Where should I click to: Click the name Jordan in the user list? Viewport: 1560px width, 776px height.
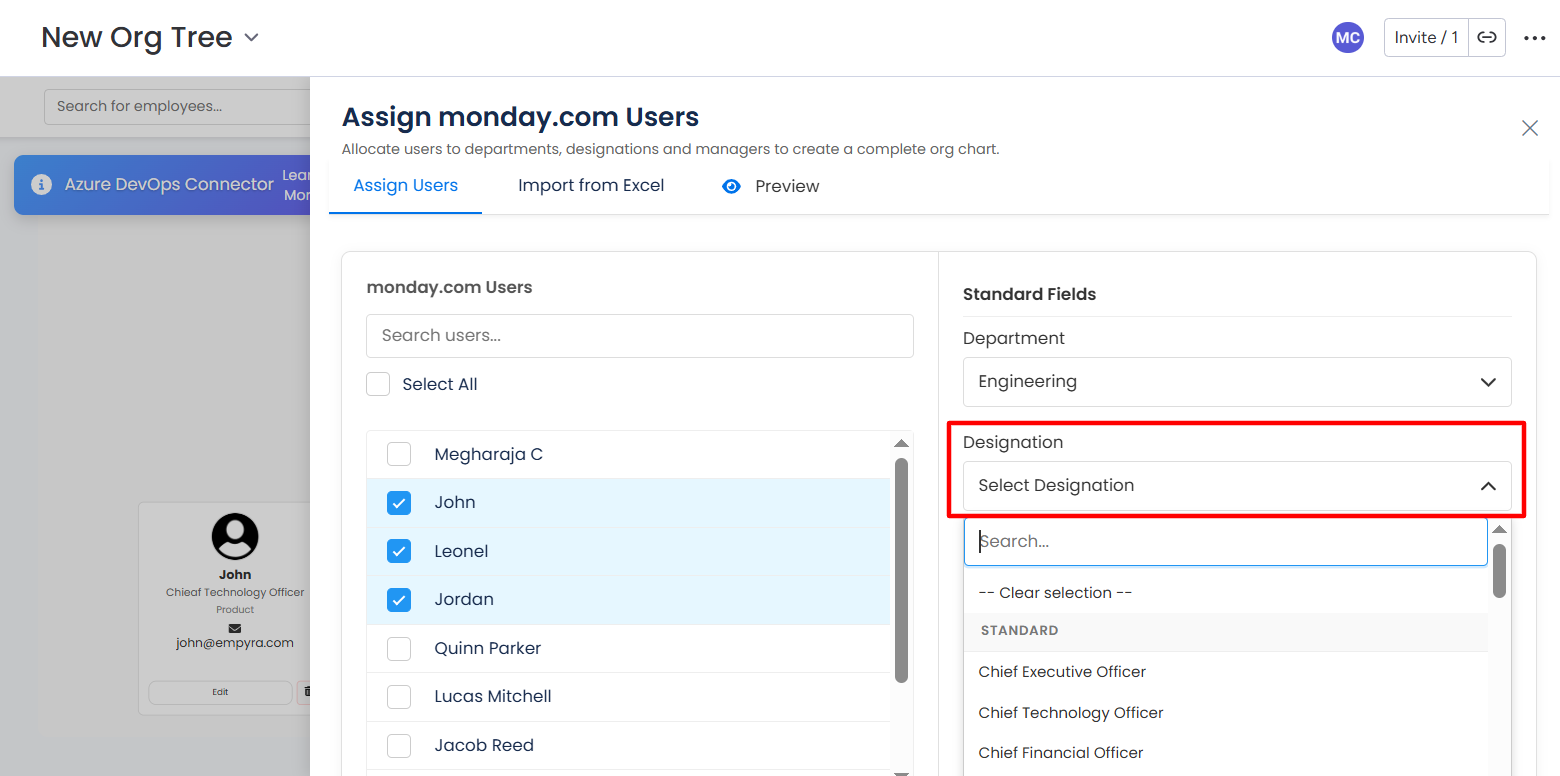[464, 600]
